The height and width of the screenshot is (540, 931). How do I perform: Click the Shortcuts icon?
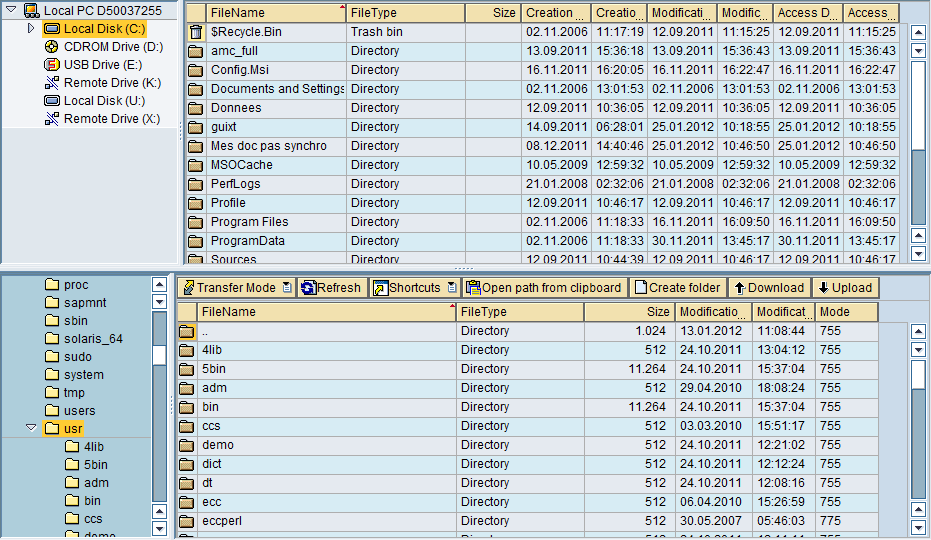pos(380,288)
